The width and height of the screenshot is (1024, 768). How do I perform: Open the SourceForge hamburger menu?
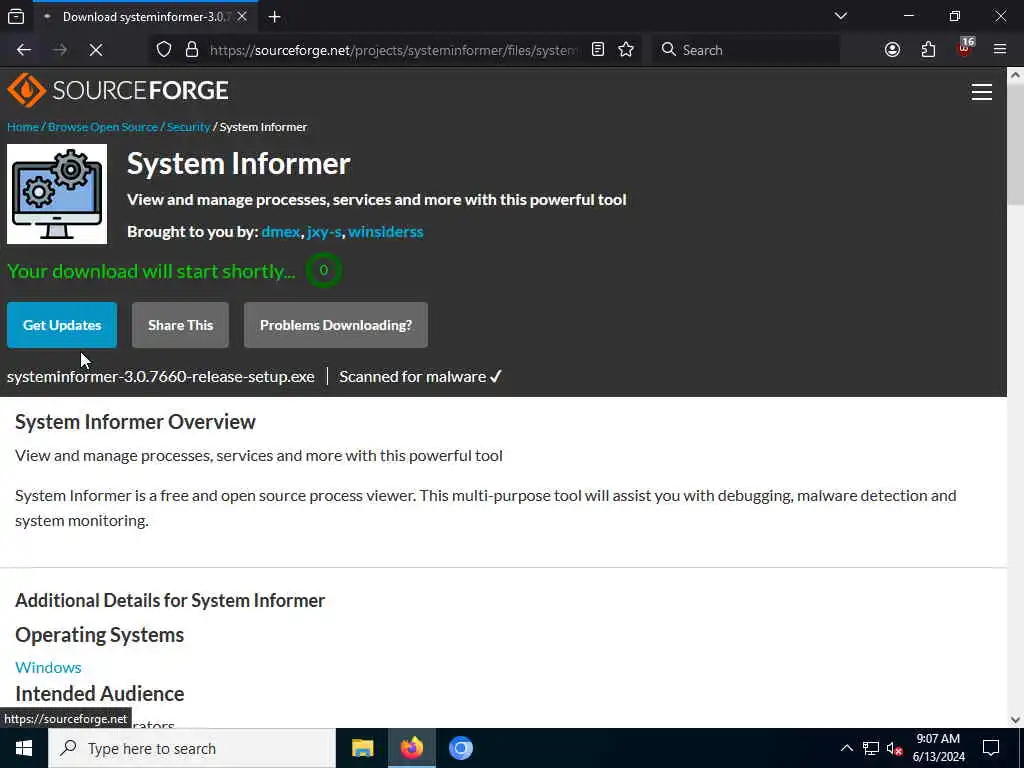click(982, 92)
